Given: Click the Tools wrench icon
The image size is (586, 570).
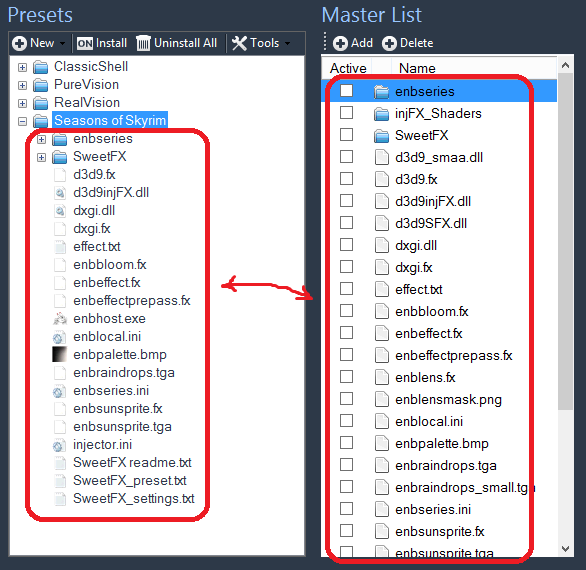Looking at the screenshot, I should tap(239, 43).
